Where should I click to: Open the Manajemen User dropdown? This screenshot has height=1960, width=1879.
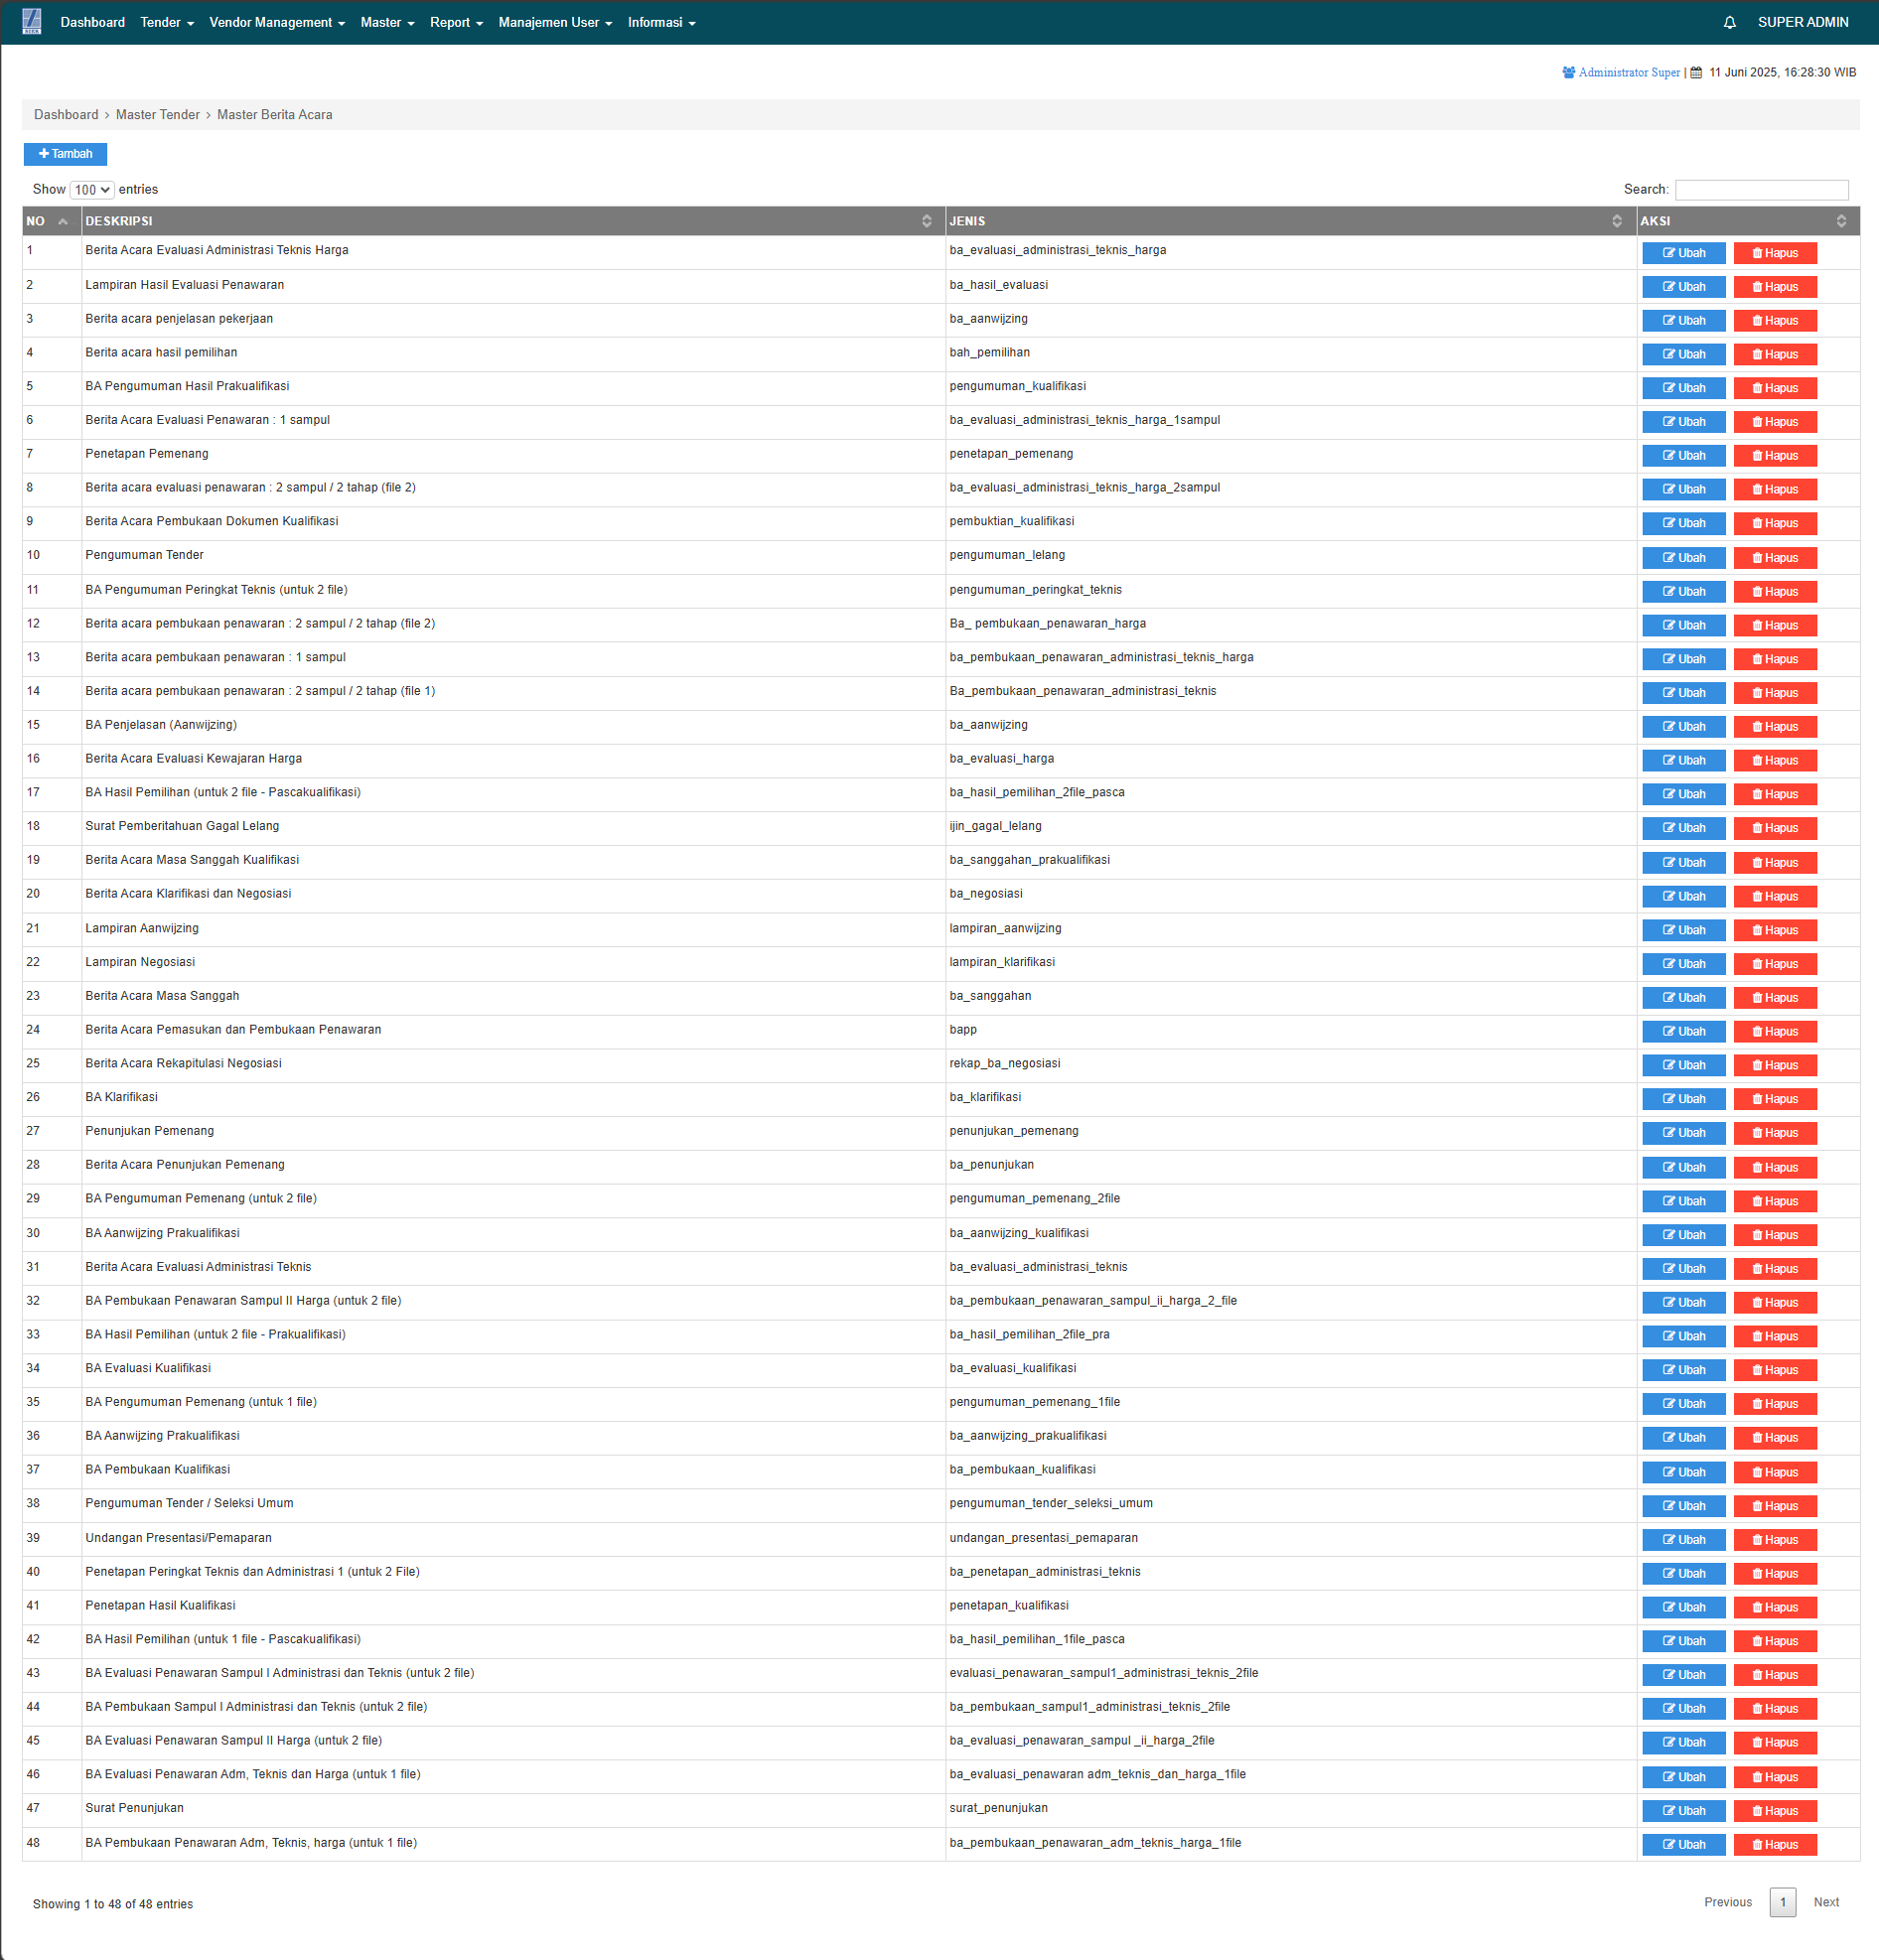(555, 22)
